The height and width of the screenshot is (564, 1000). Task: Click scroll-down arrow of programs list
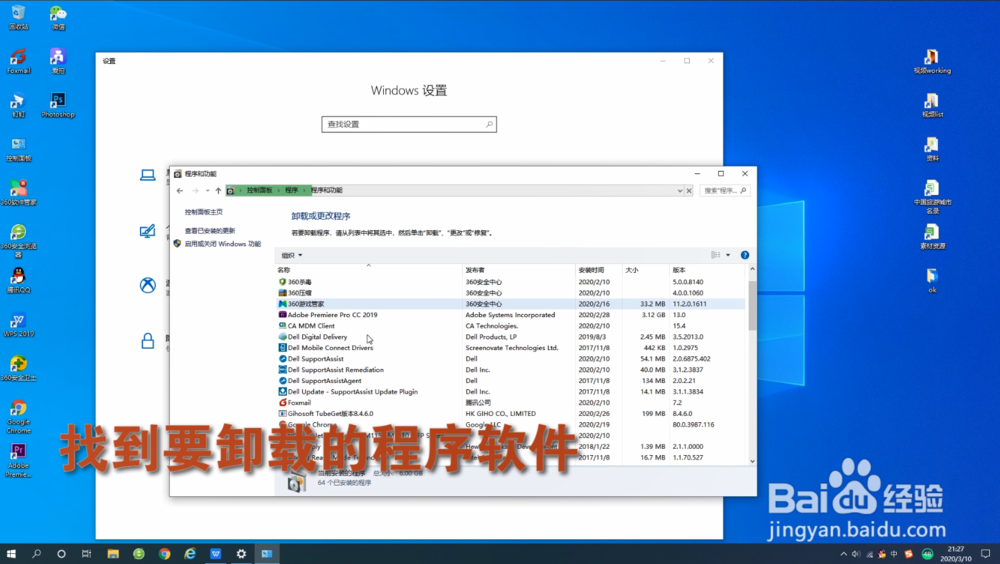752,461
